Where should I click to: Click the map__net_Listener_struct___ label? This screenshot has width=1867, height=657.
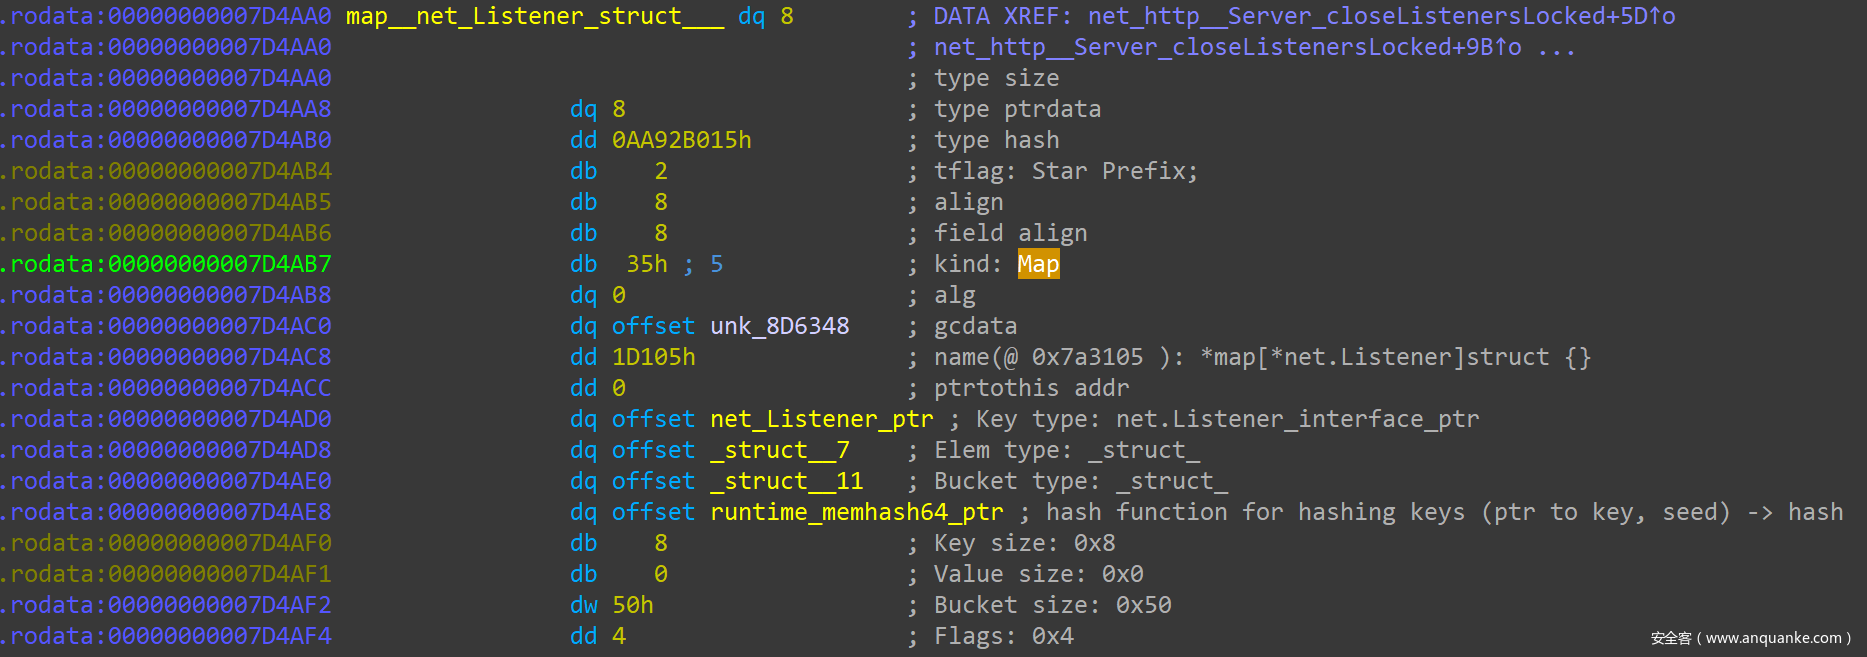[x=534, y=16]
